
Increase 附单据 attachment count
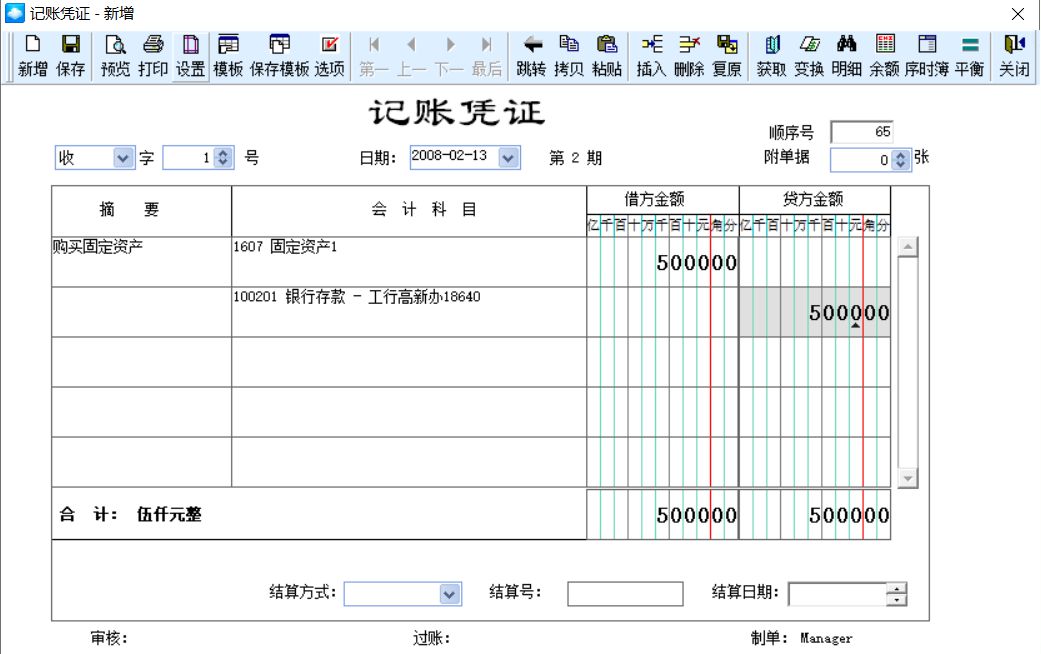tap(900, 155)
